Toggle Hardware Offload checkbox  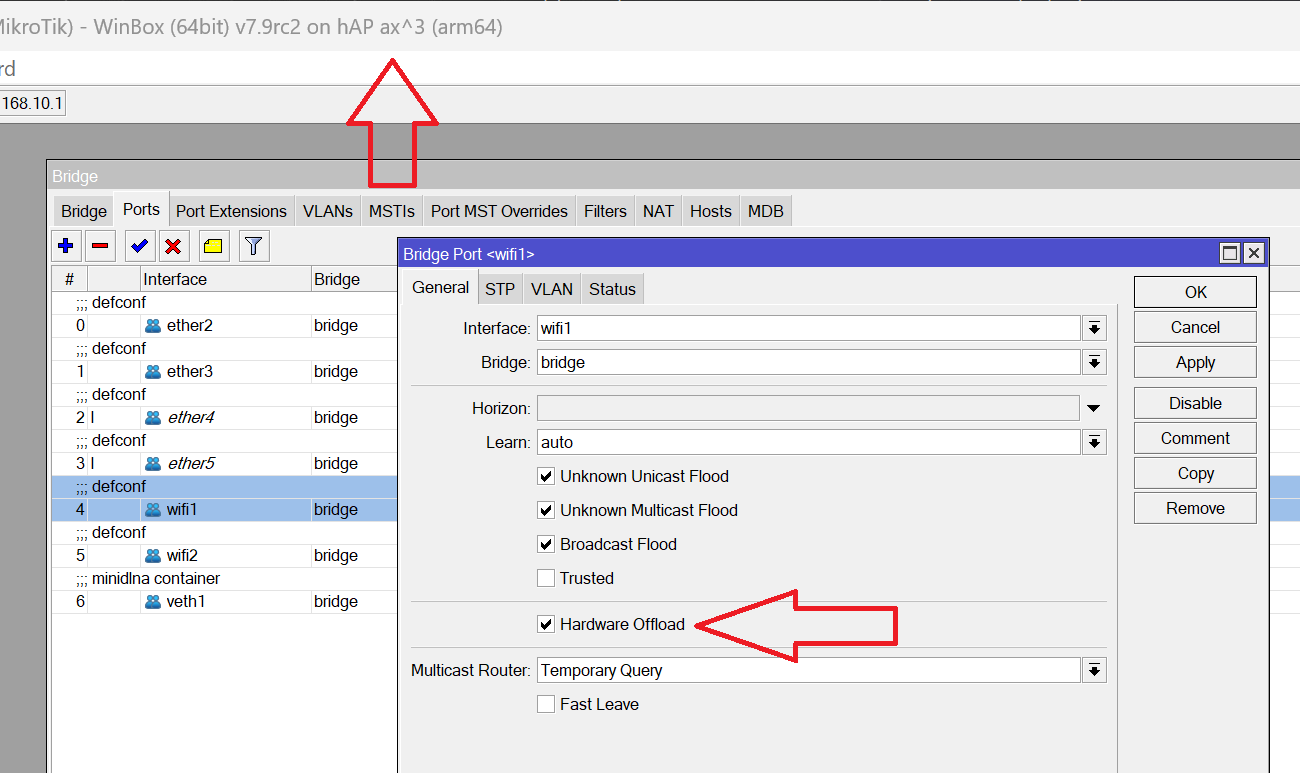546,624
